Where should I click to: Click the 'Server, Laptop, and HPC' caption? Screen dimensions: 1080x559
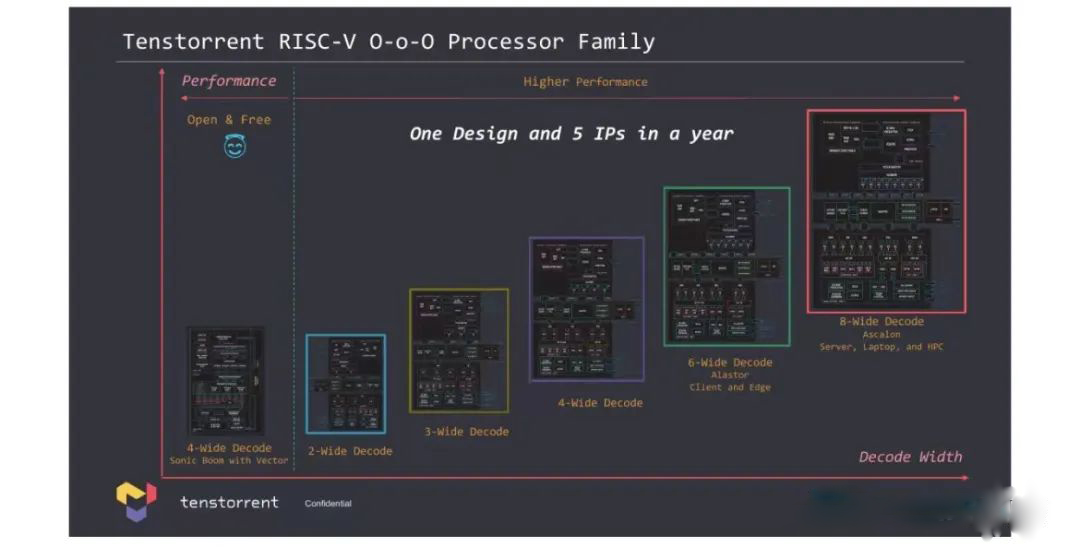882,347
